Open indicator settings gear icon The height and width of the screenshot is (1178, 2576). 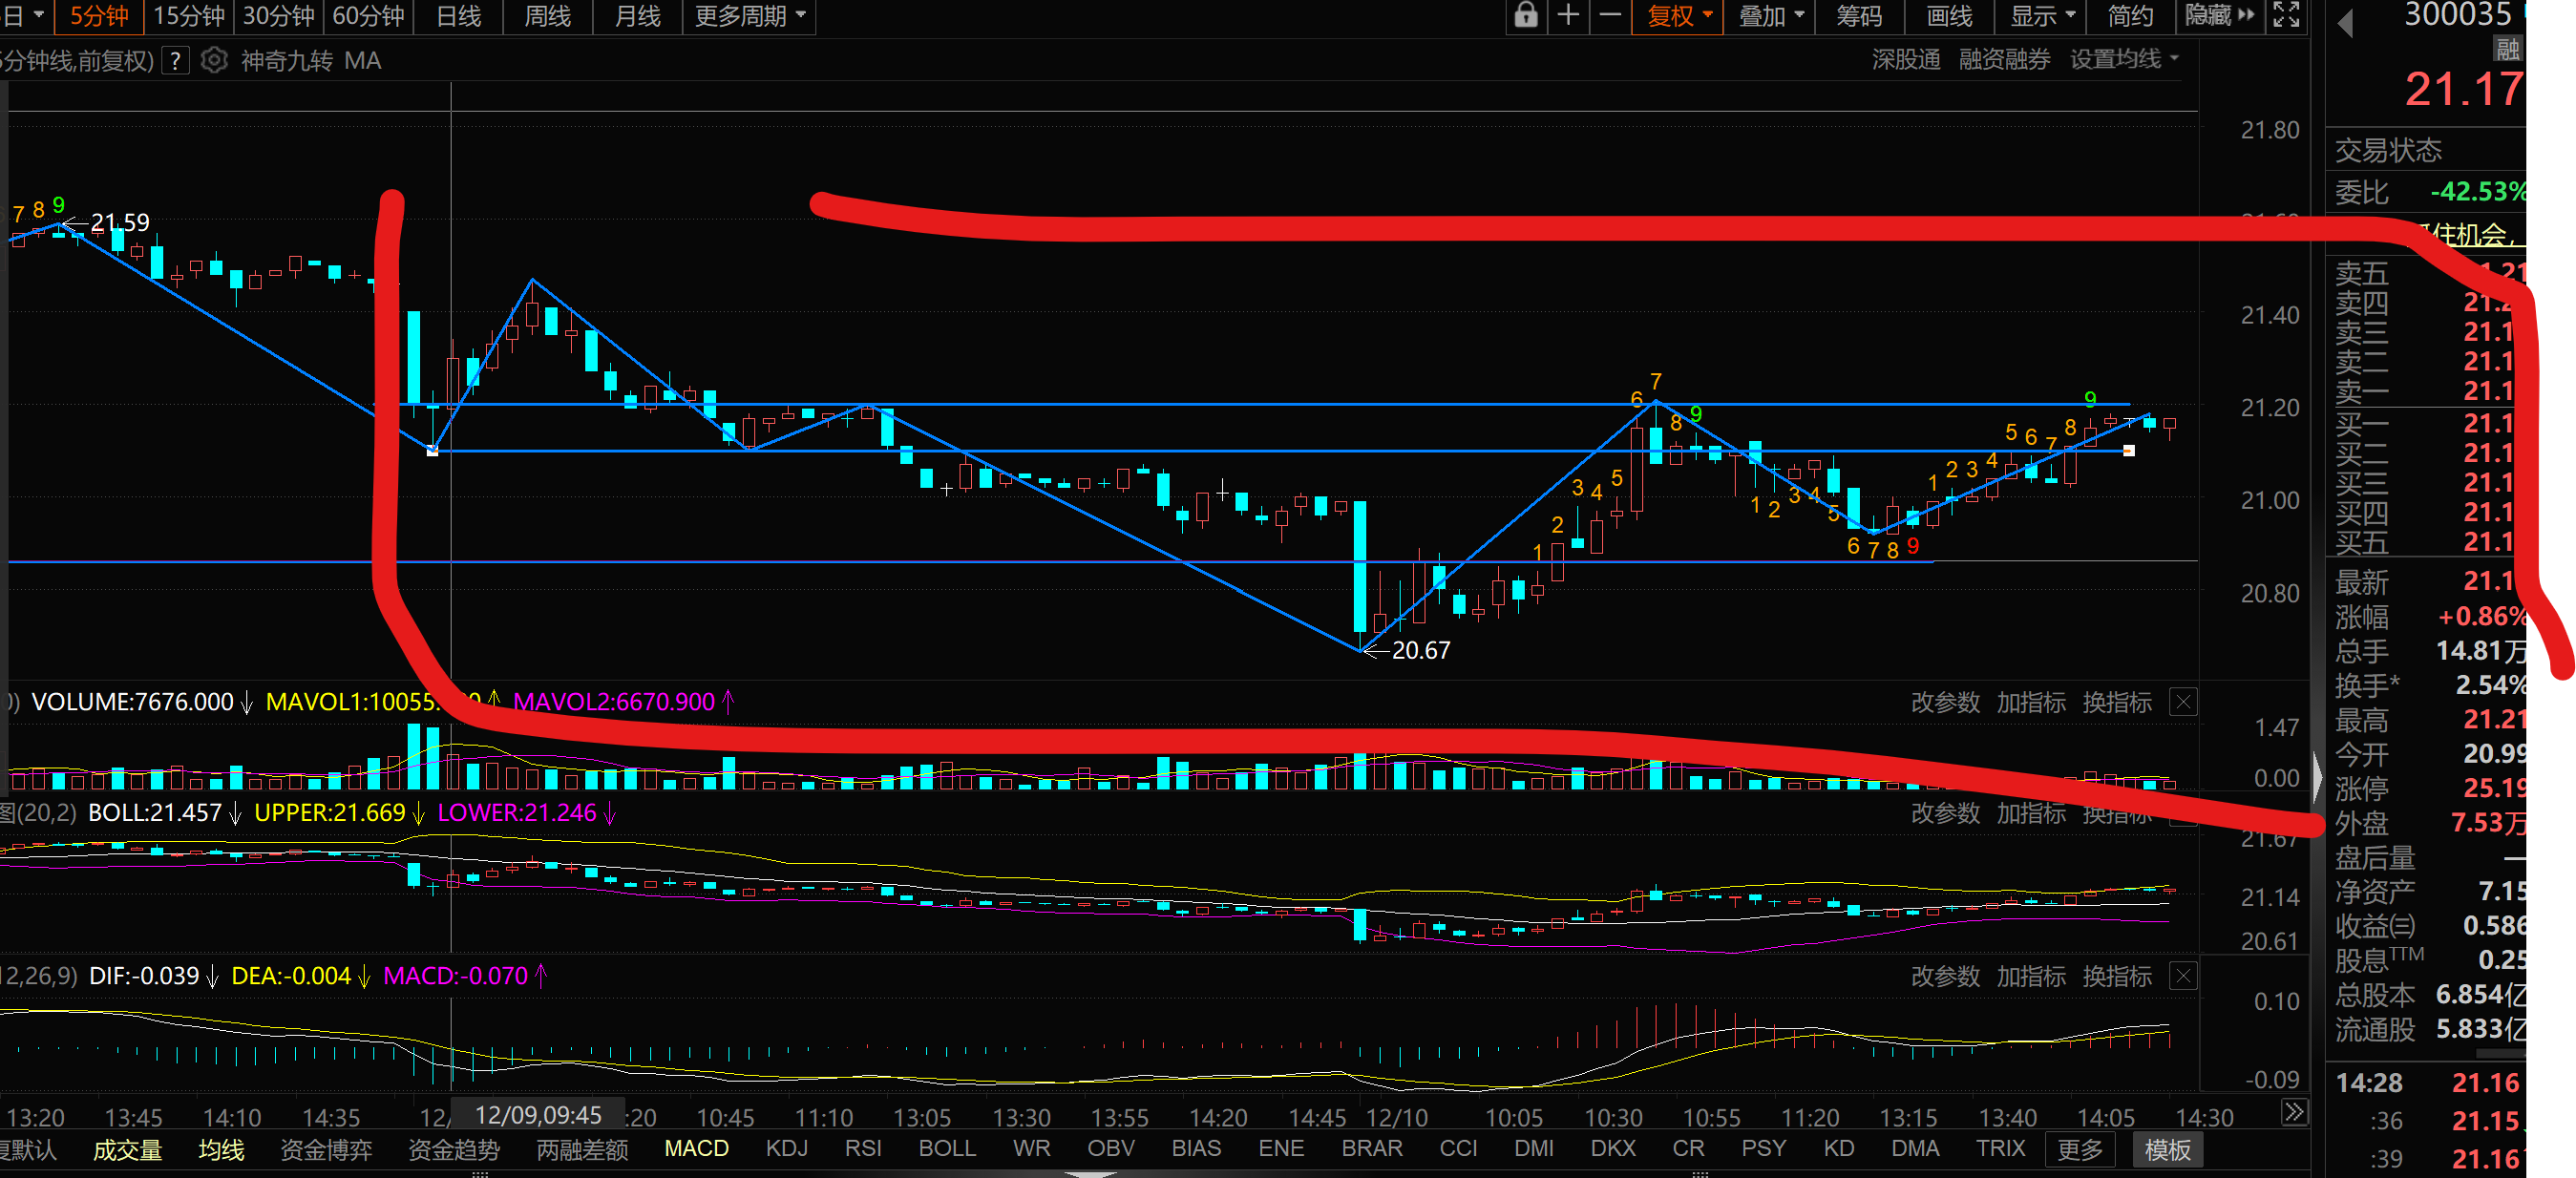click(x=213, y=61)
